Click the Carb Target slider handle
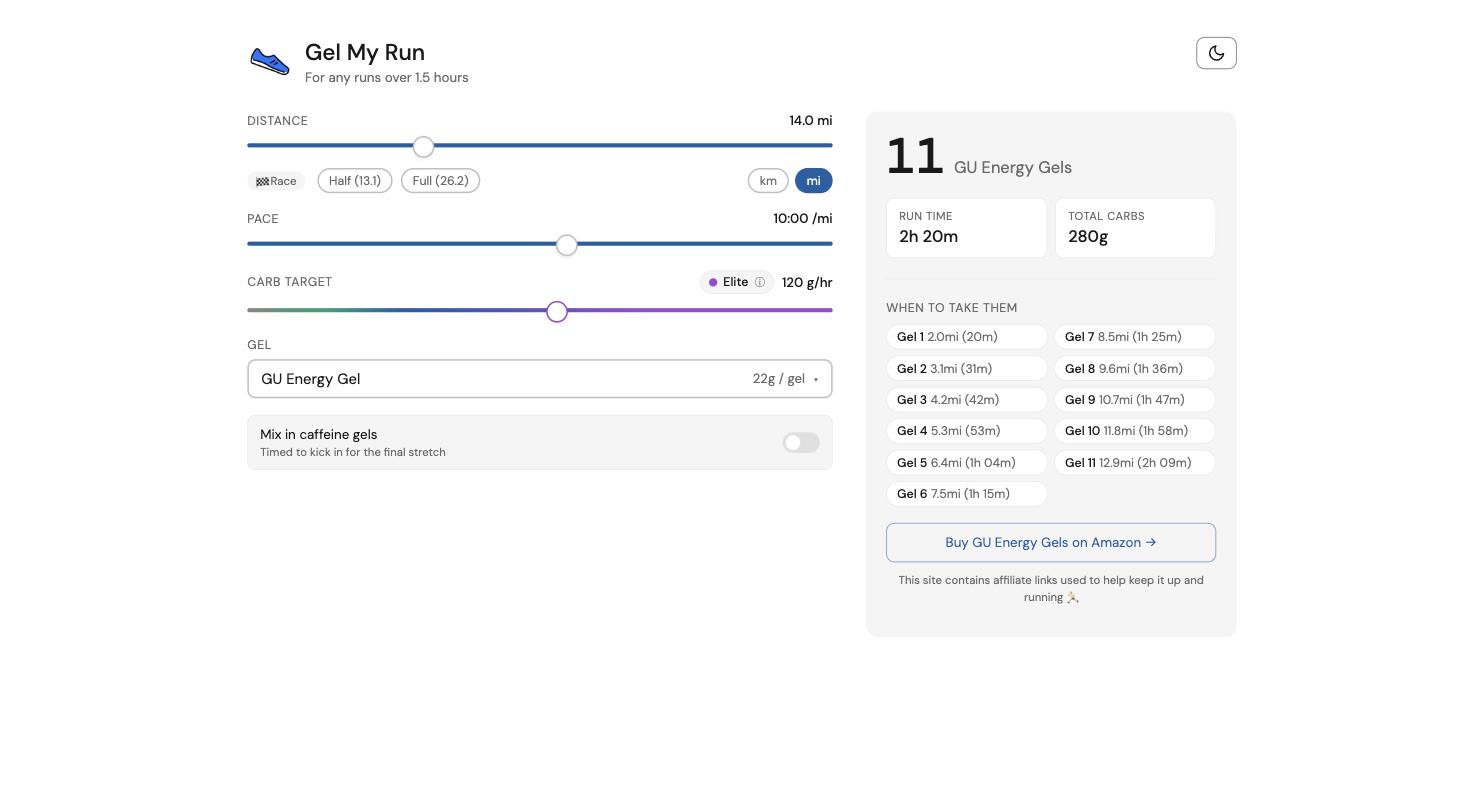The image size is (1484, 812). click(557, 312)
